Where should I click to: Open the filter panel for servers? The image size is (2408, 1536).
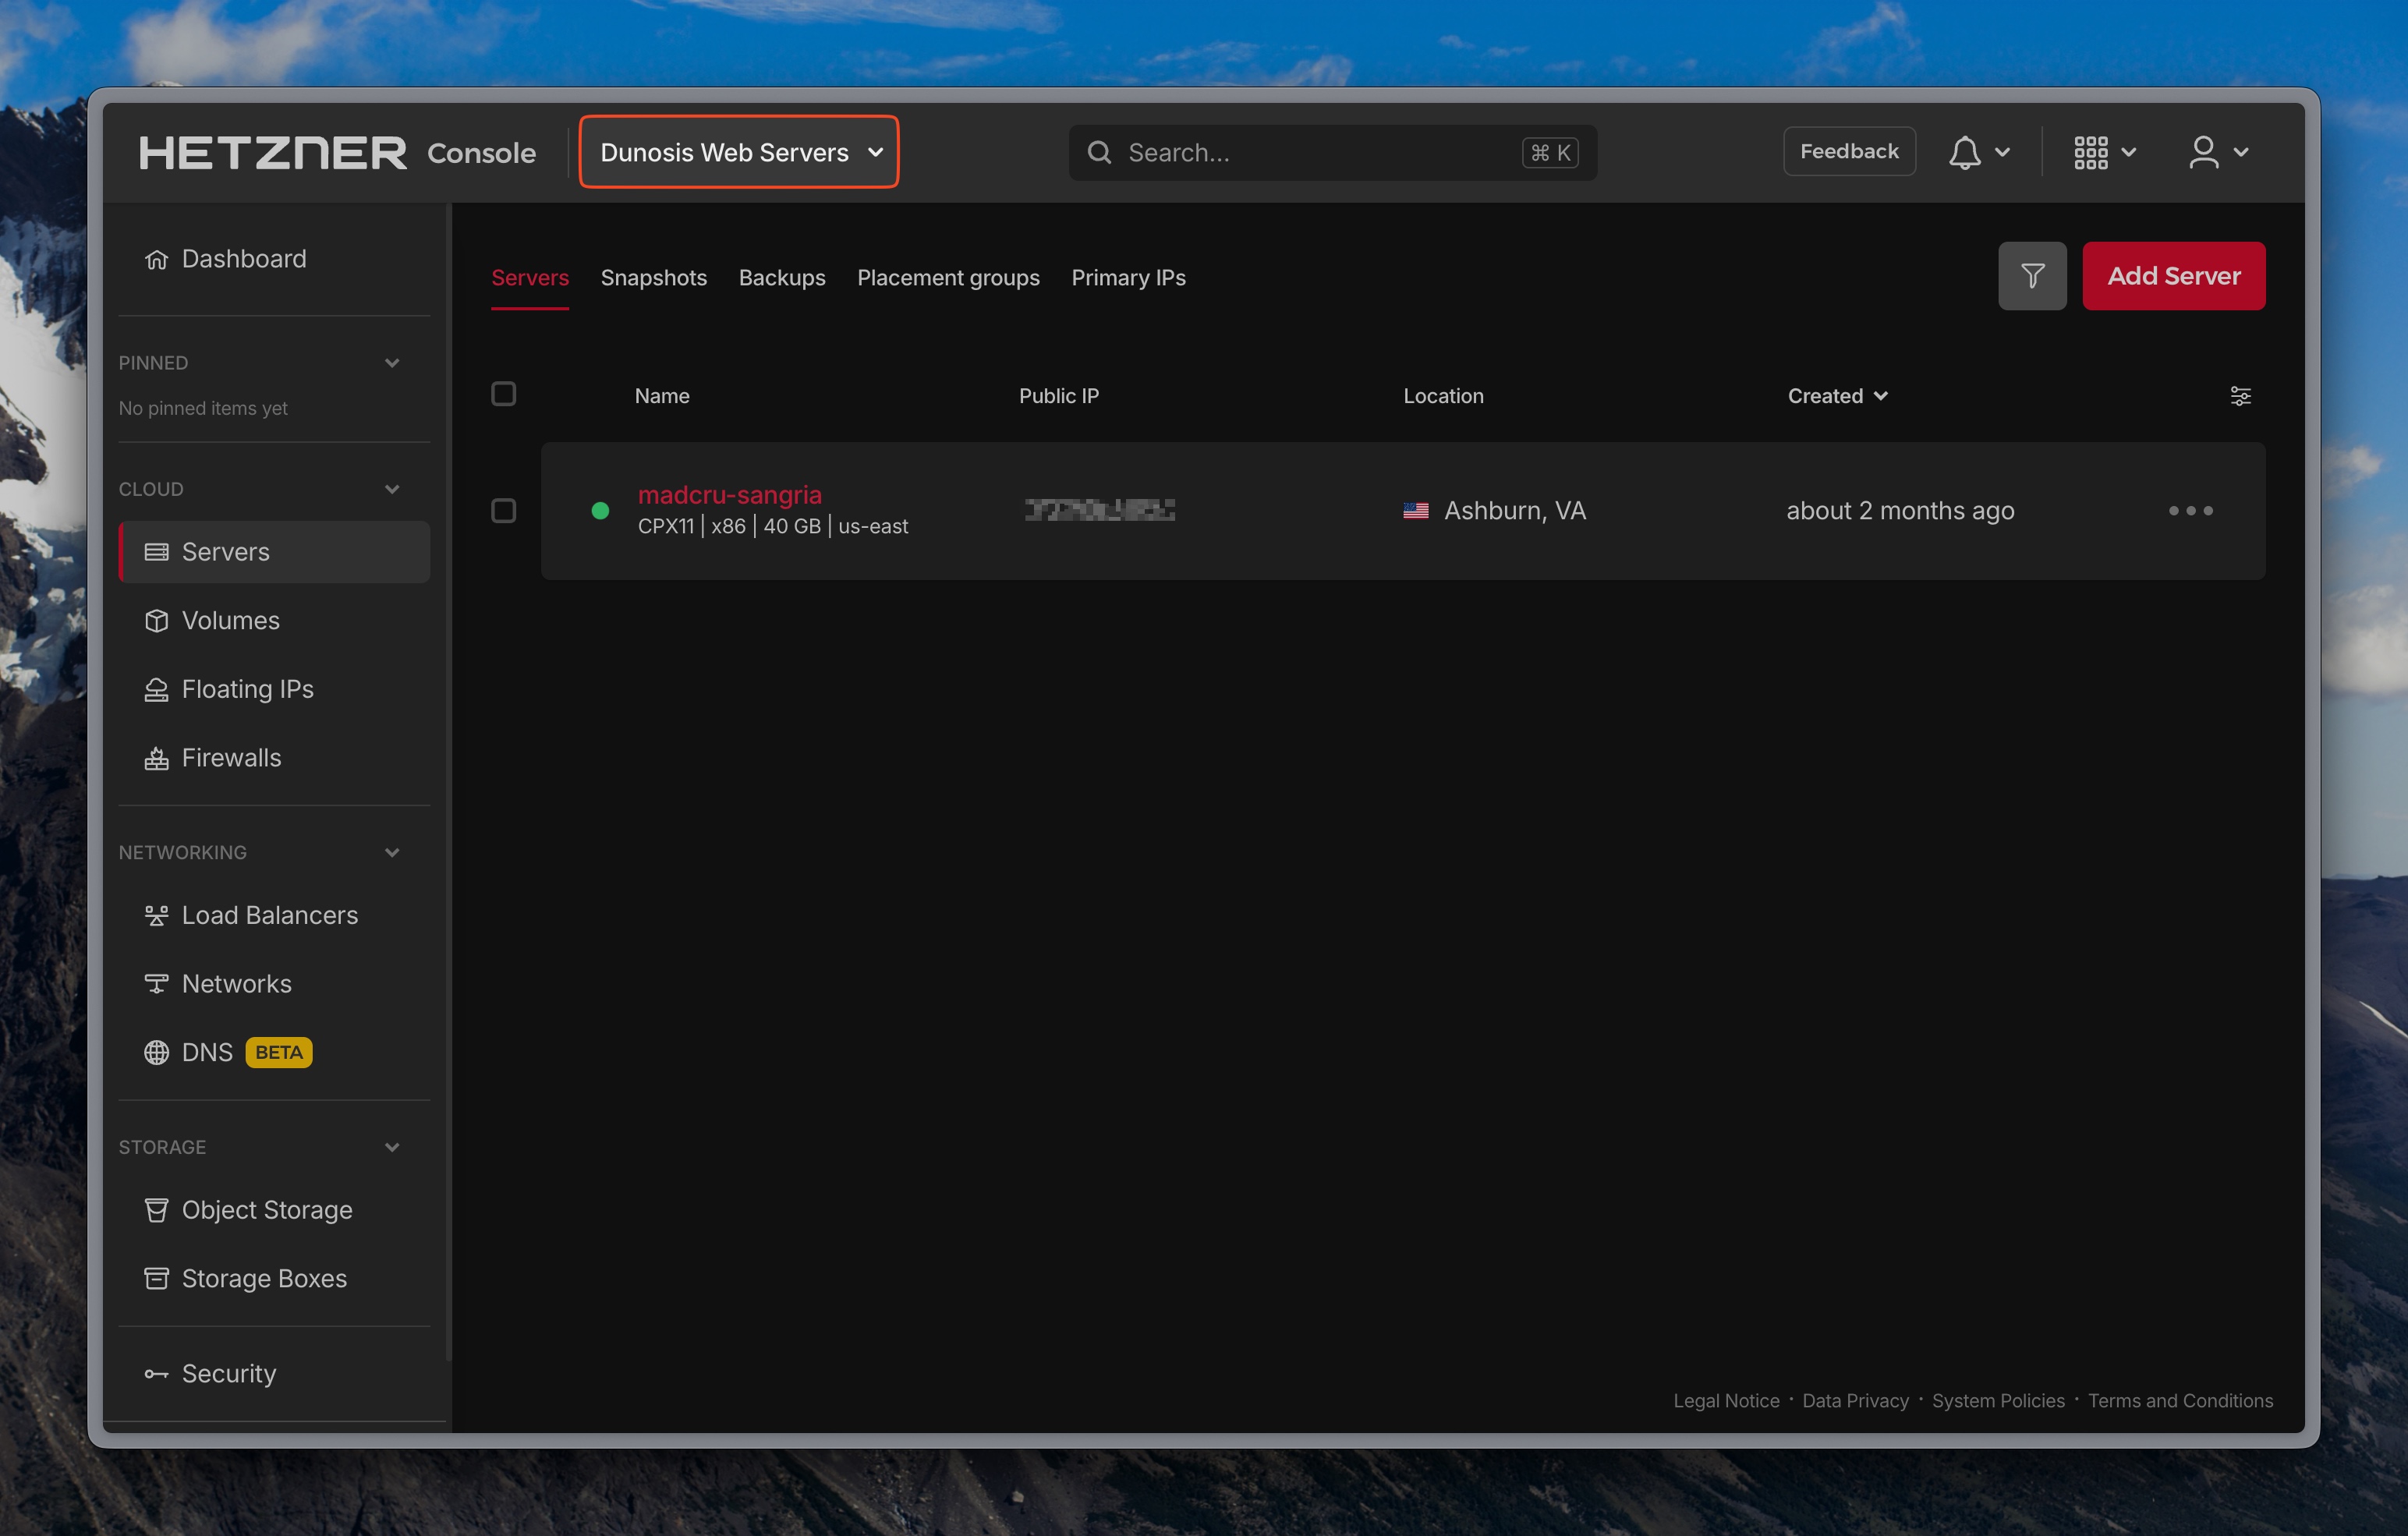click(2032, 275)
